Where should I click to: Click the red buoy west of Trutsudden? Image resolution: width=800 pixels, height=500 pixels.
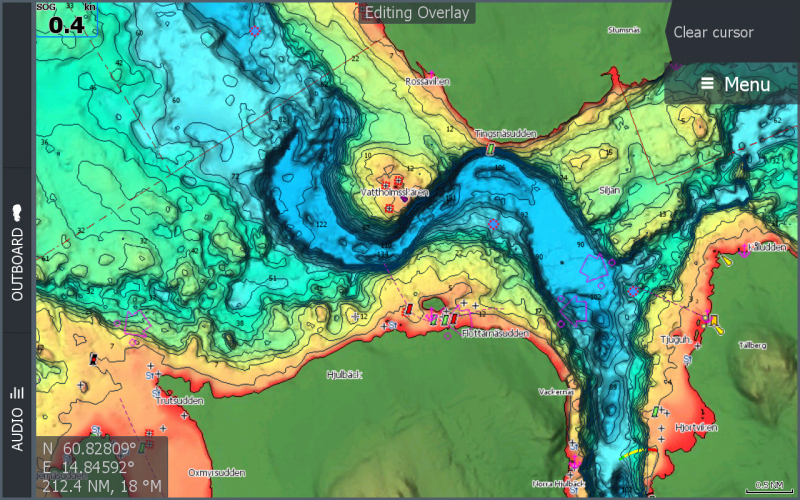(x=94, y=357)
